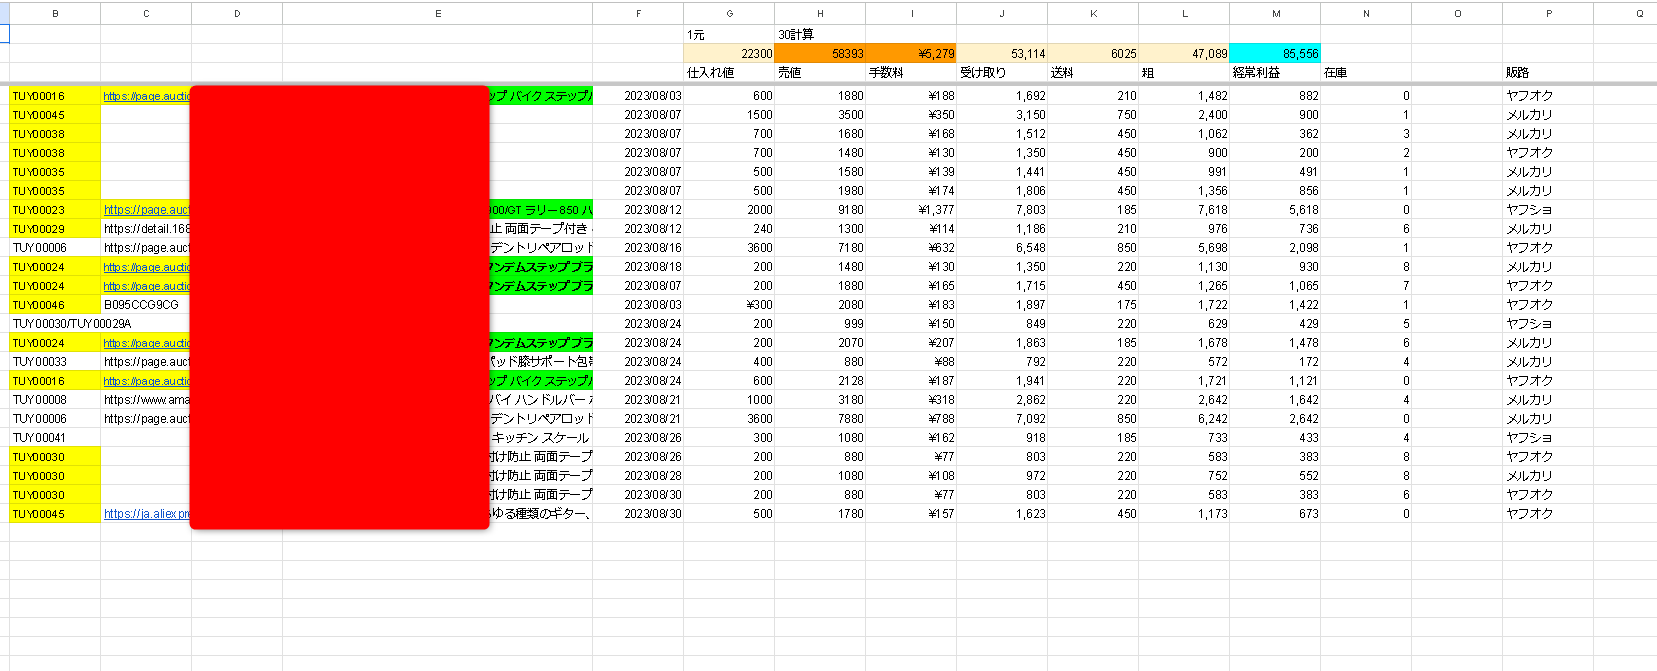1657x671 pixels.
Task: Select column header F
Action: coord(638,14)
